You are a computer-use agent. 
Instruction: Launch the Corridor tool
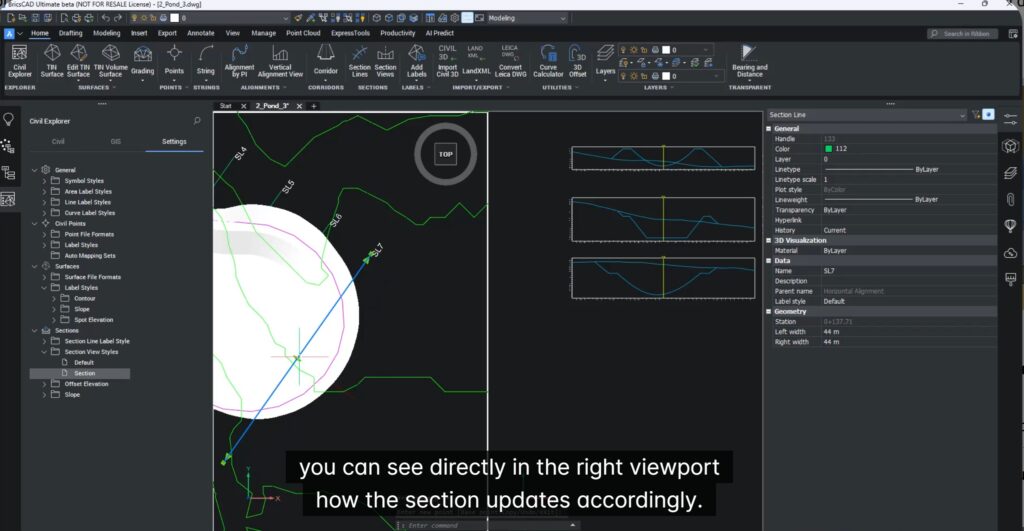pyautogui.click(x=326, y=60)
